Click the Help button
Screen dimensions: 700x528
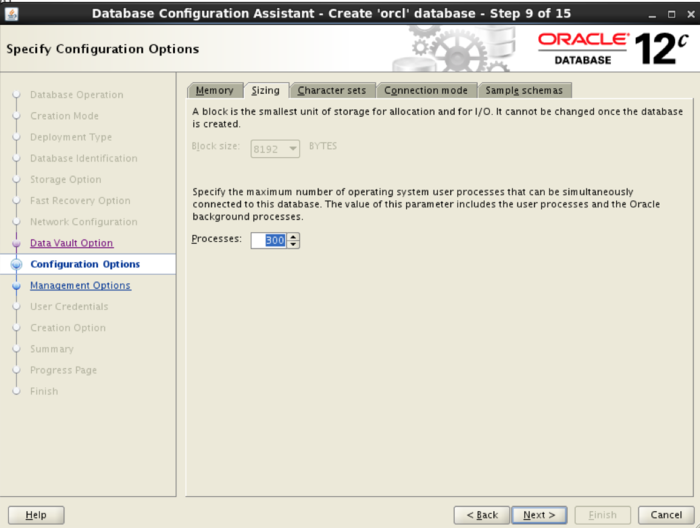tap(36, 515)
